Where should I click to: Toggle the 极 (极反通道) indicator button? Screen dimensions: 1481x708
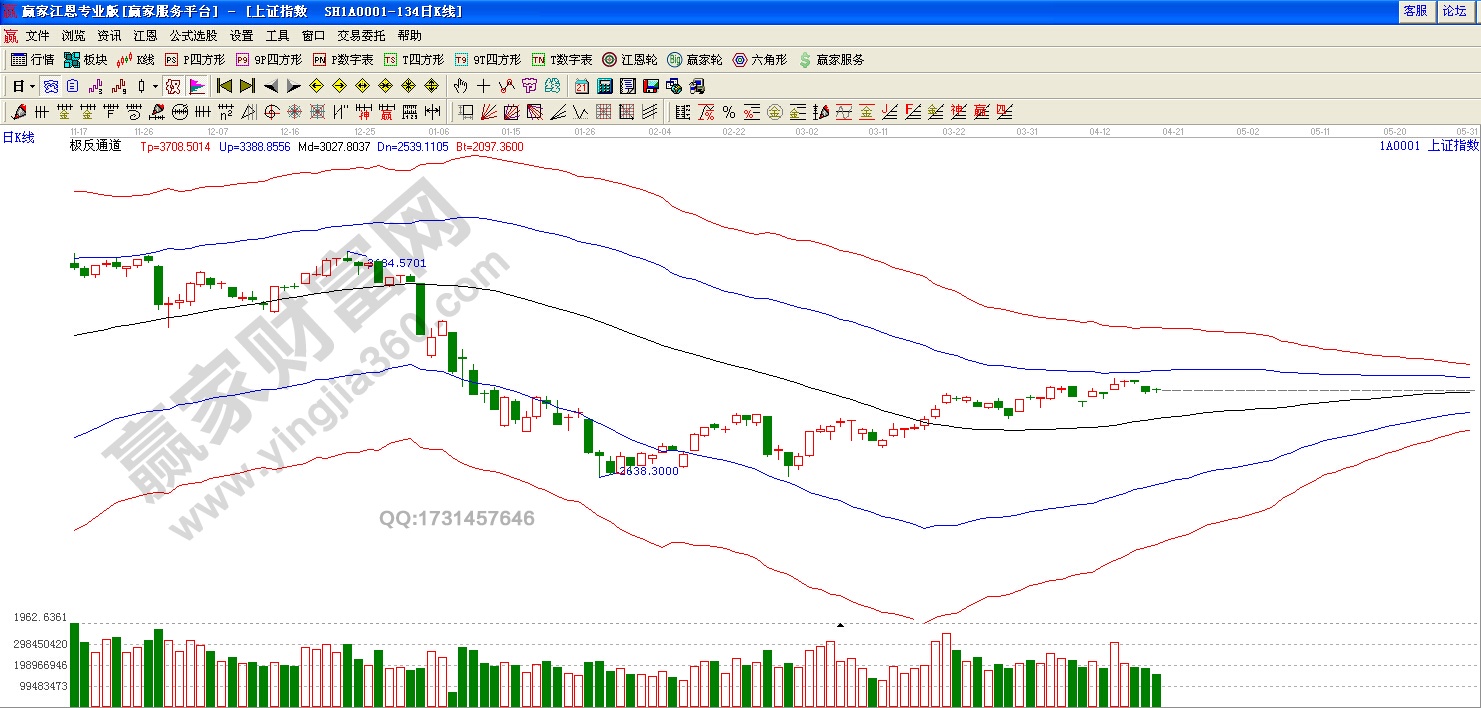pos(172,86)
